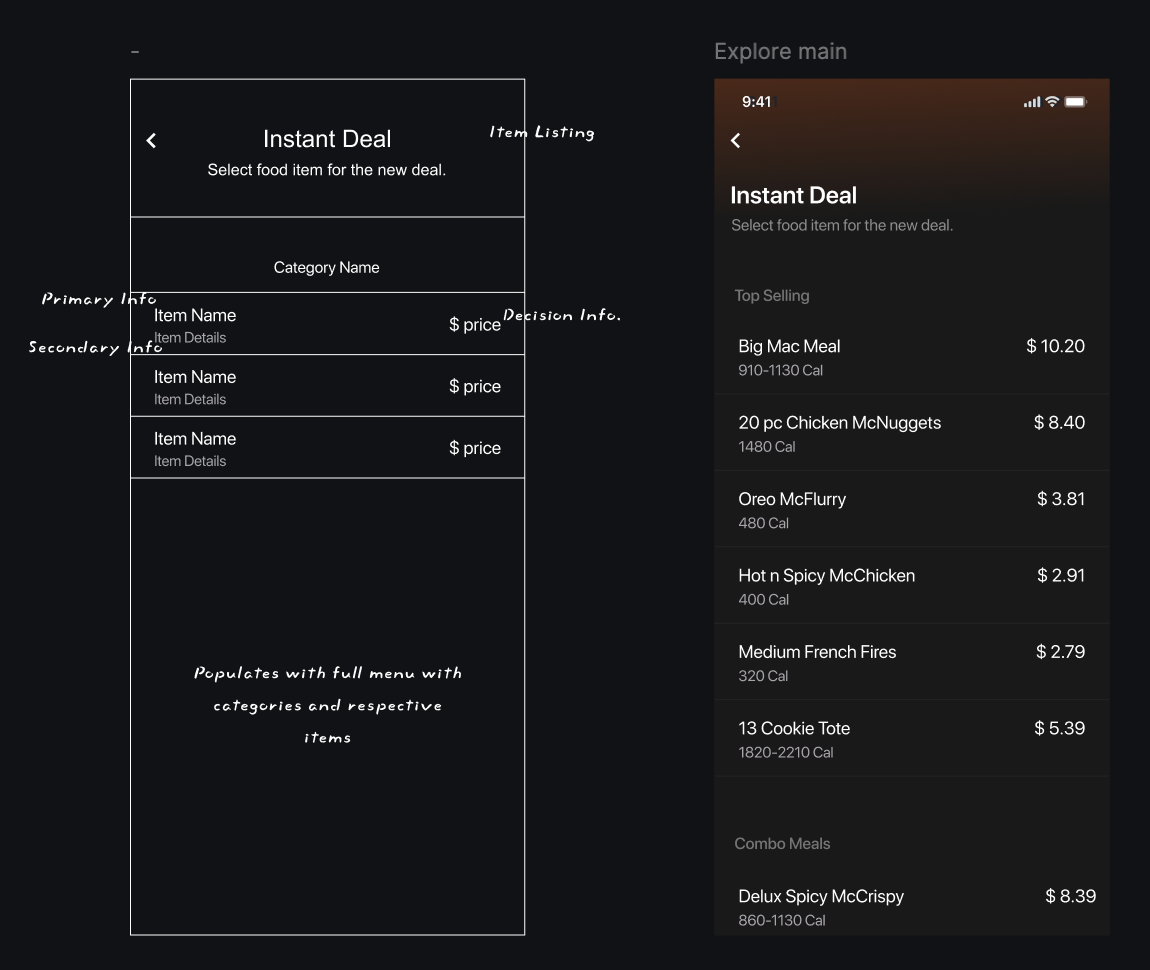Click the 1480 Cal detail text
Viewport: 1150px width, 970px height.
766,447
